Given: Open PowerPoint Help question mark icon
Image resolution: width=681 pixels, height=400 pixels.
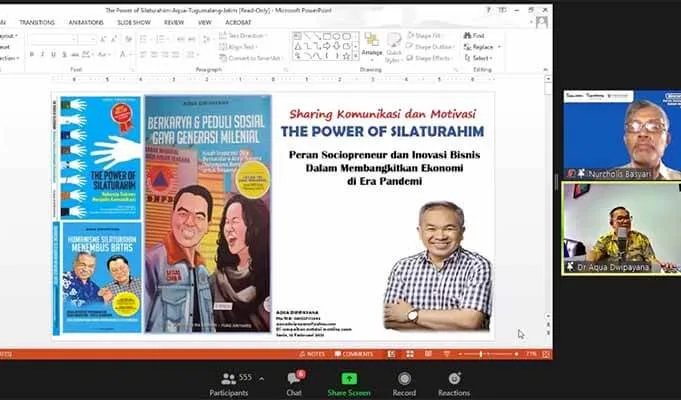Looking at the screenshot, I should pos(488,10).
